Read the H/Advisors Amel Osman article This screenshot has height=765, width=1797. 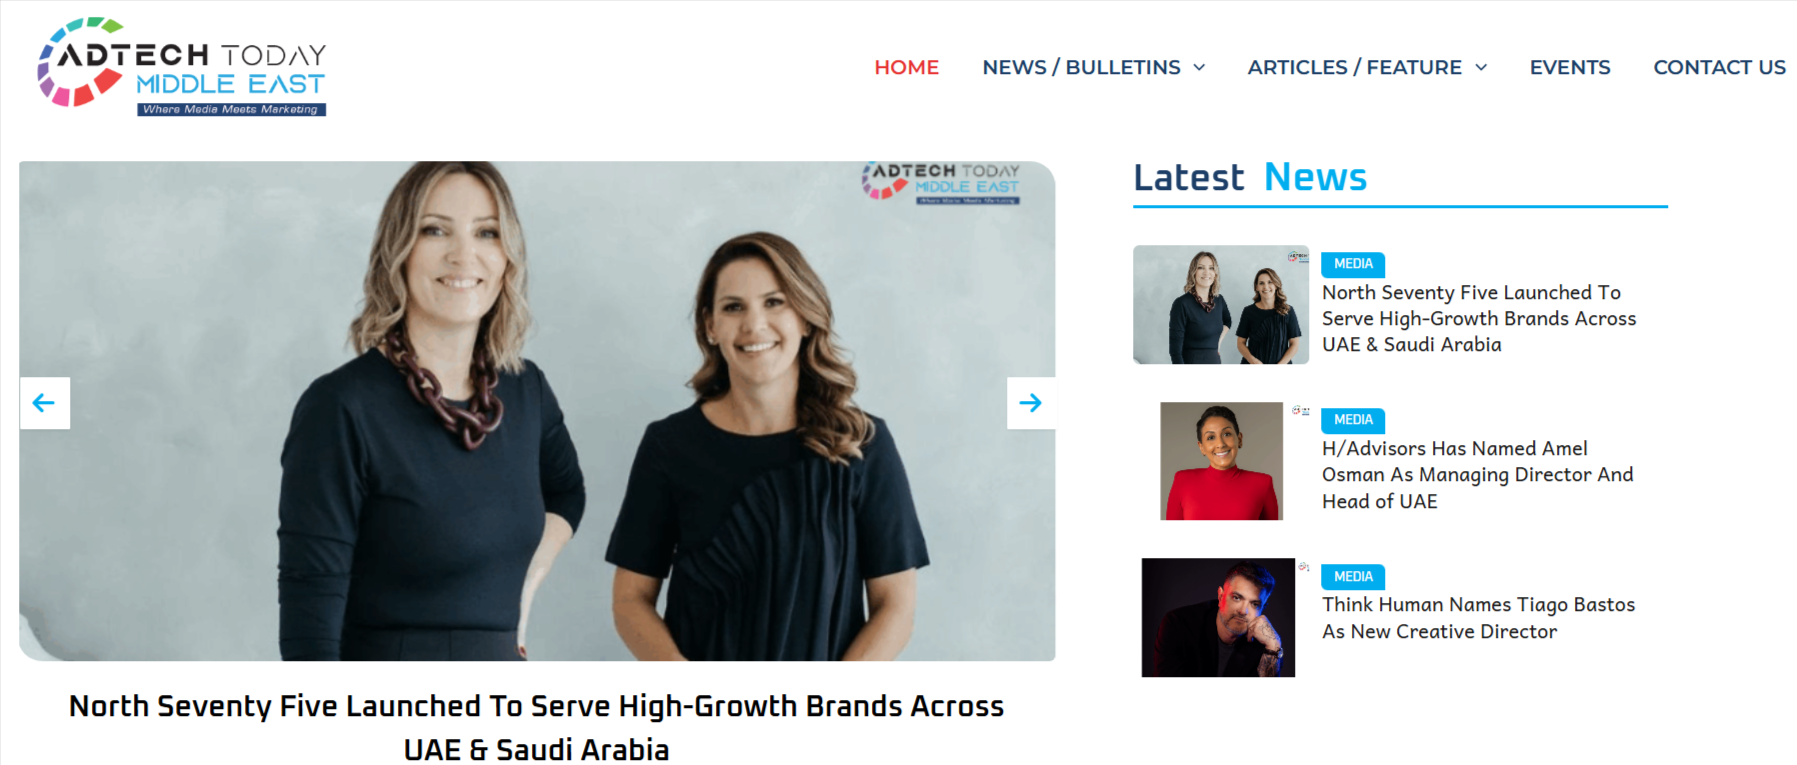(x=1477, y=475)
